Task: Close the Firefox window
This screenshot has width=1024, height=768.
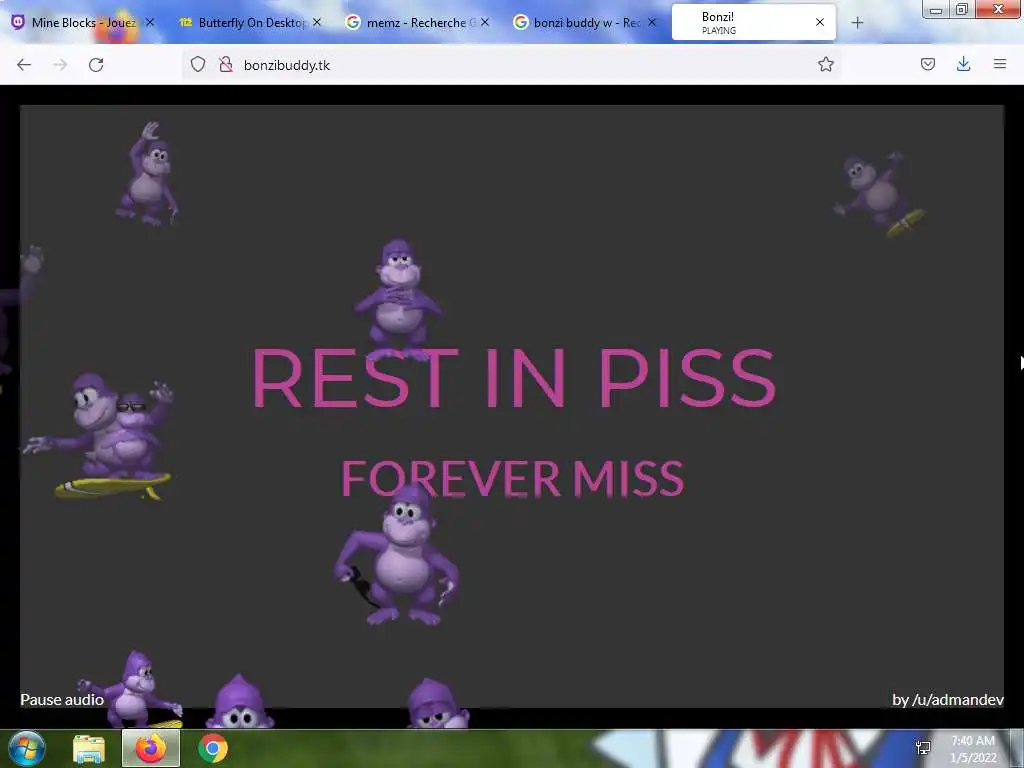Action: tap(999, 9)
